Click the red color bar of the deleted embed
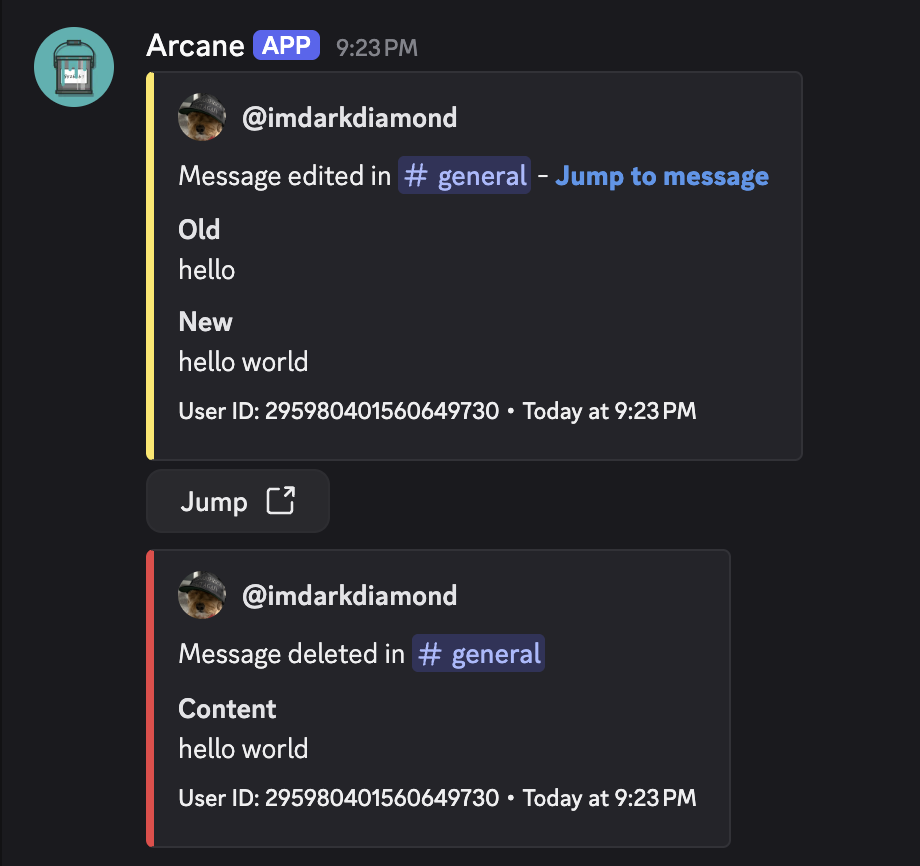Screen dimensions: 920x866 click(150, 698)
